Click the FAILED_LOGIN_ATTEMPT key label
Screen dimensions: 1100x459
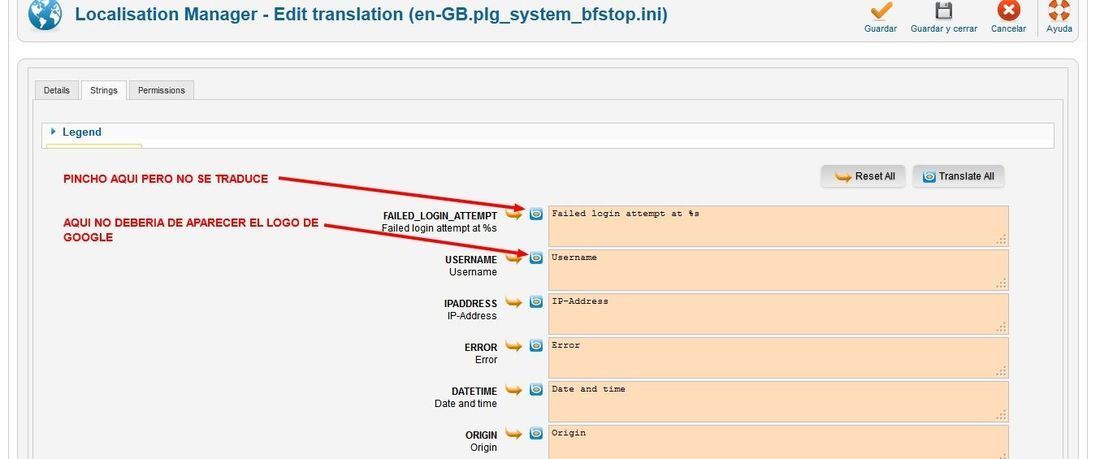440,216
